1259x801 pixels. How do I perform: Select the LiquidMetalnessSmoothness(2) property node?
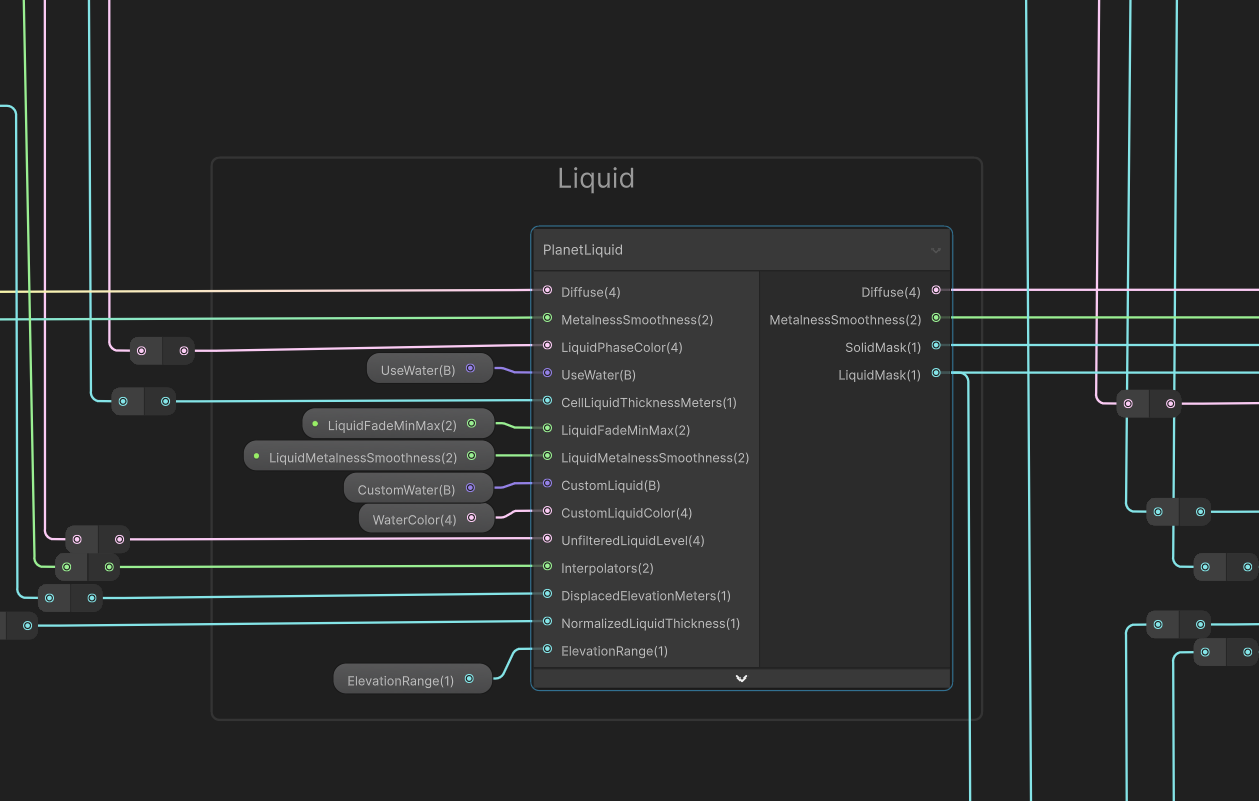[362, 457]
